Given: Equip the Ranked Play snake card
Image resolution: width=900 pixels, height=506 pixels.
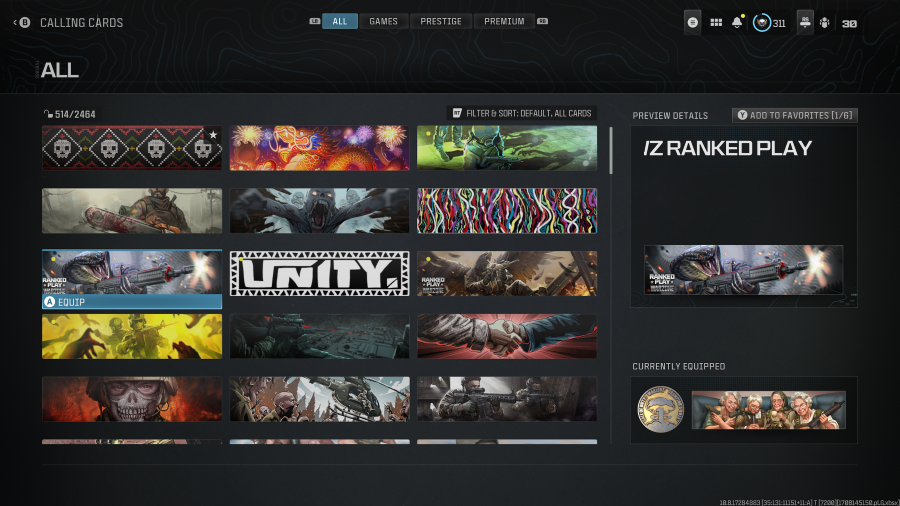Looking at the screenshot, I should click(x=132, y=302).
